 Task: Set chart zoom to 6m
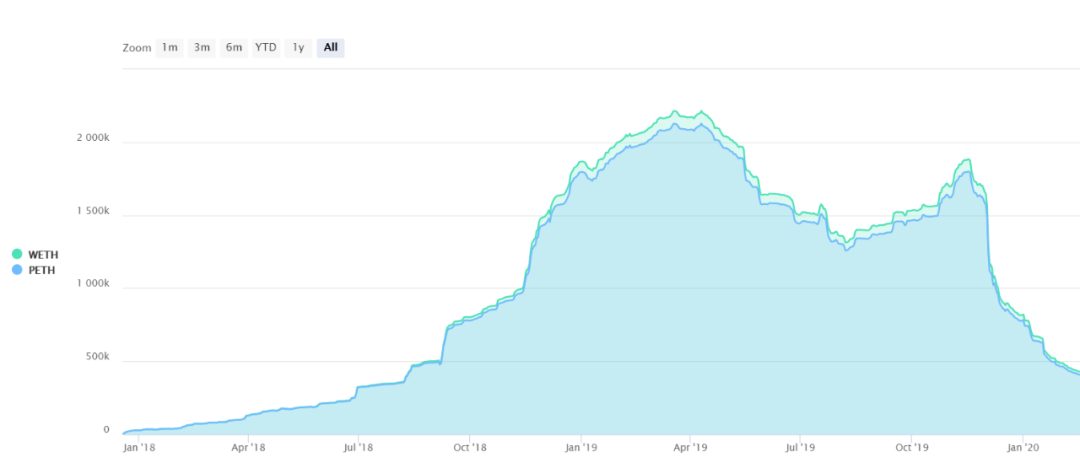[x=233, y=48]
